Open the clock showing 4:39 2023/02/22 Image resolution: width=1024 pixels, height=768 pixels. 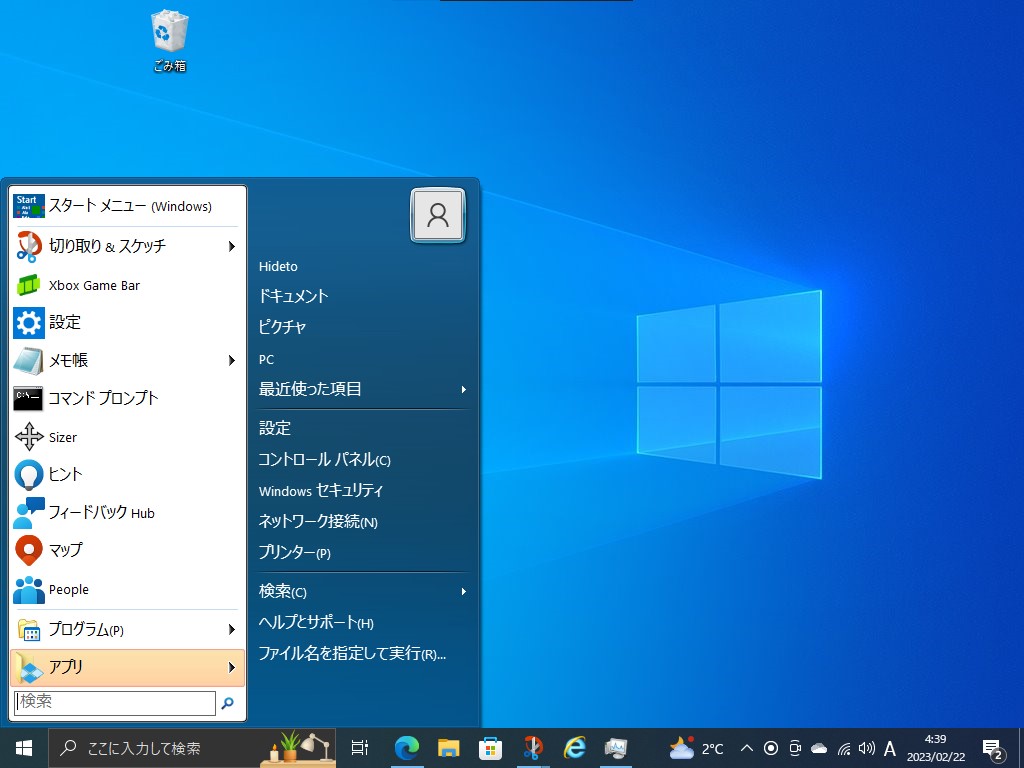[936, 748]
